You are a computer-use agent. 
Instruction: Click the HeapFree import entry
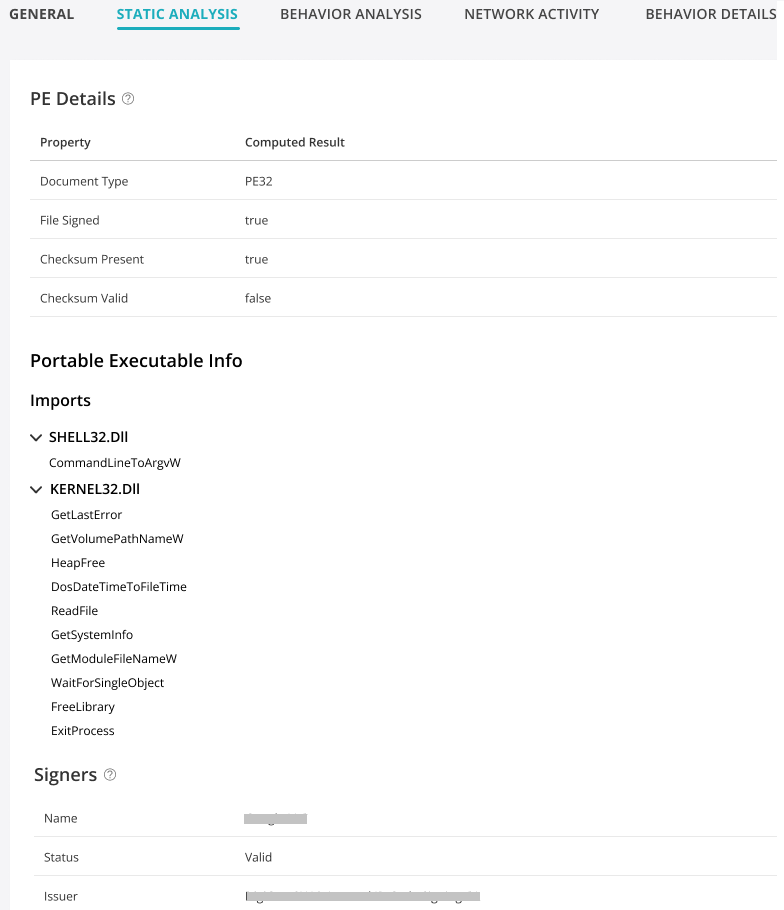coord(78,563)
